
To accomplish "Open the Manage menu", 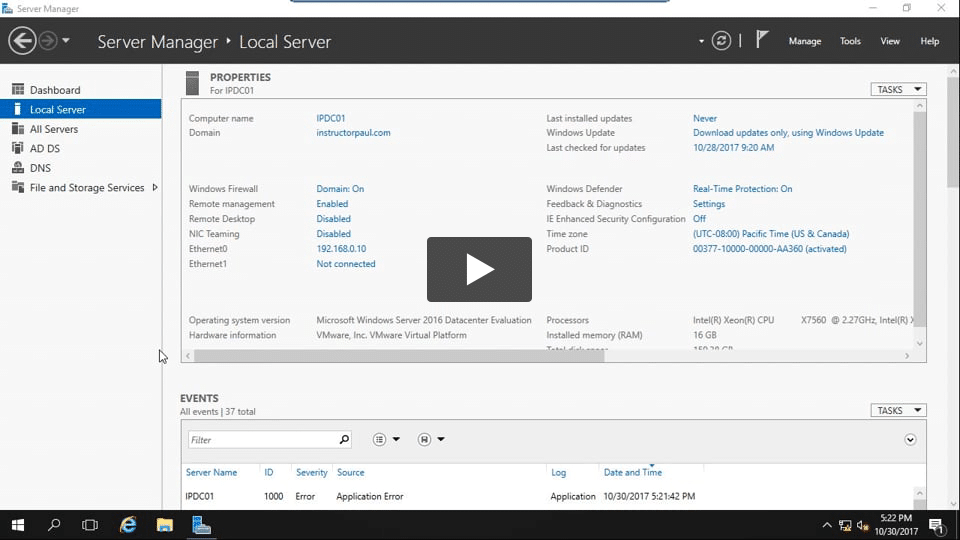I will (804, 41).
